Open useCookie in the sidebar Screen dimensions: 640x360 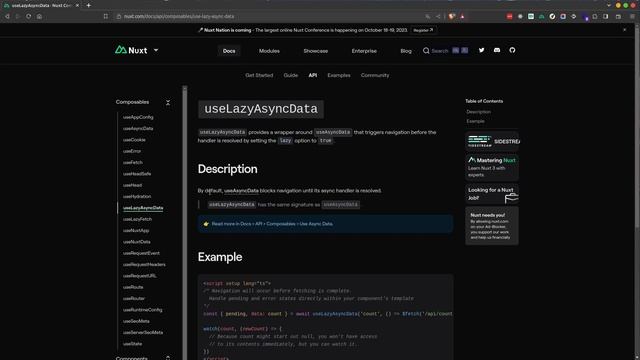134,140
